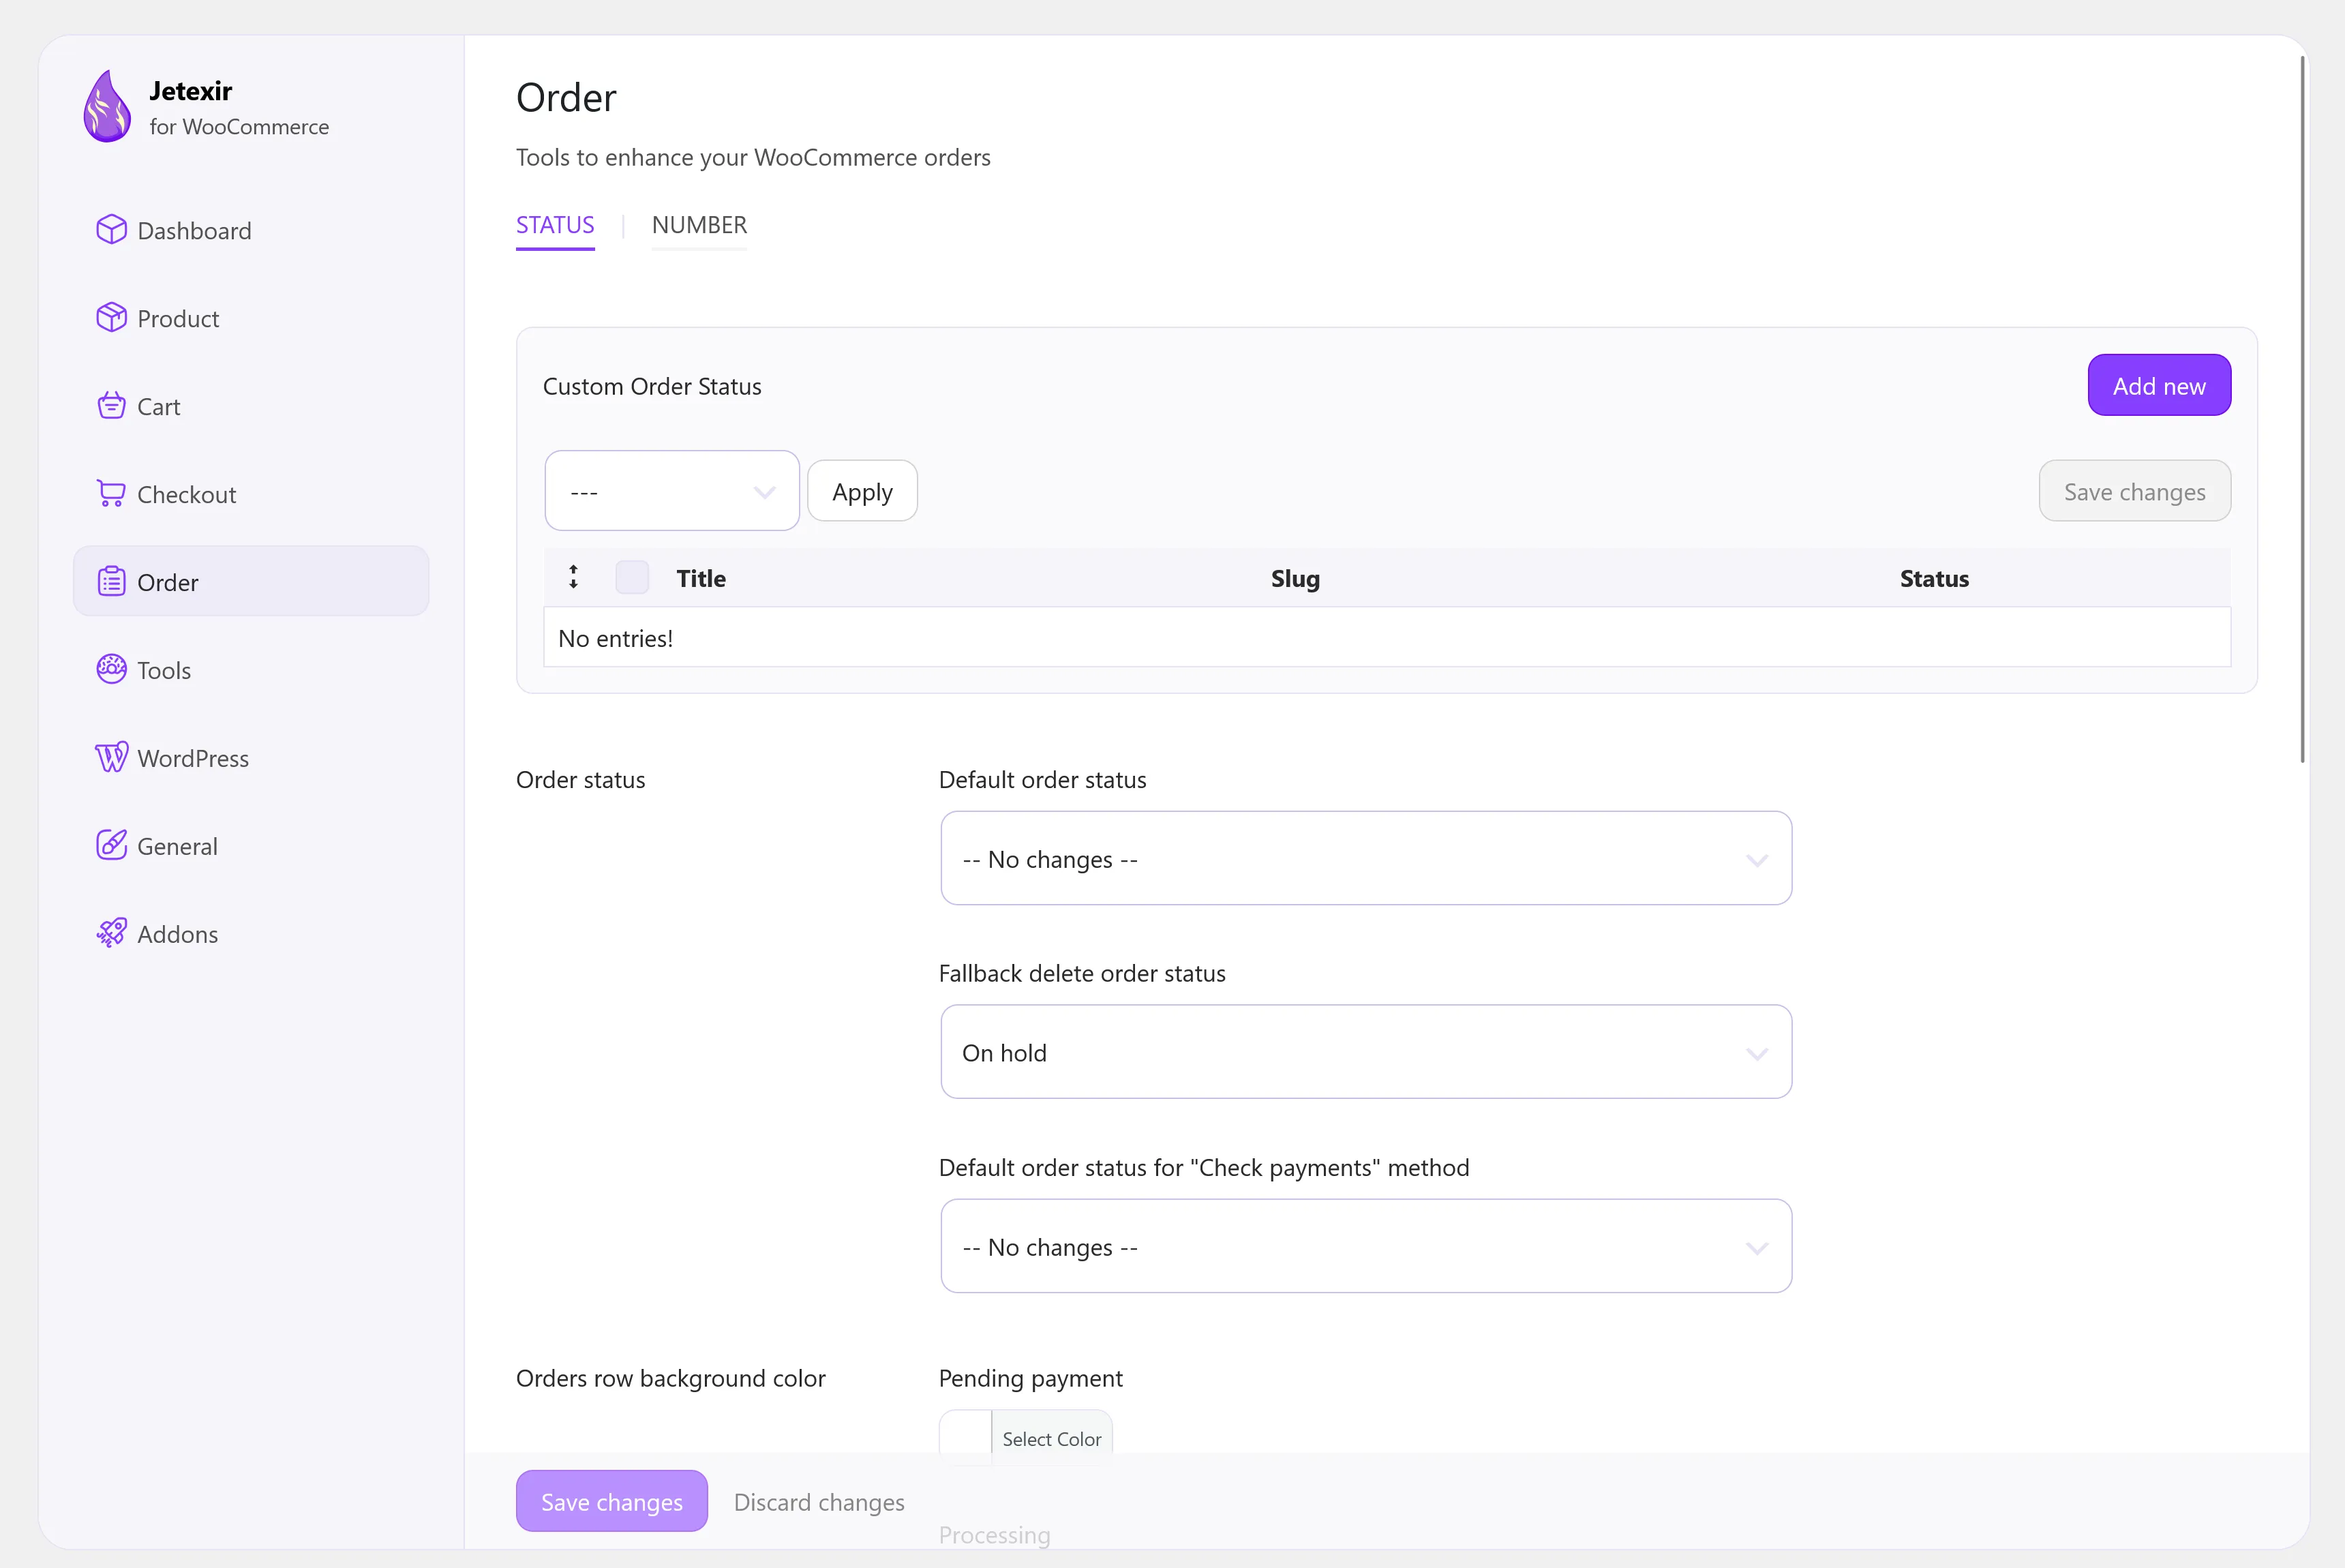This screenshot has height=1568, width=2345.
Task: Click the page vertical scrollbar
Action: (2302, 410)
